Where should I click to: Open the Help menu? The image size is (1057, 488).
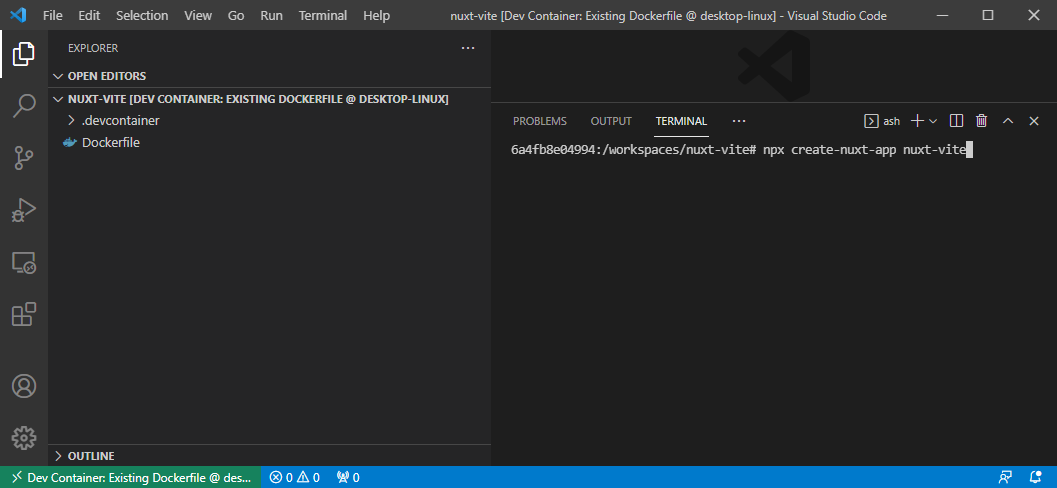(377, 16)
